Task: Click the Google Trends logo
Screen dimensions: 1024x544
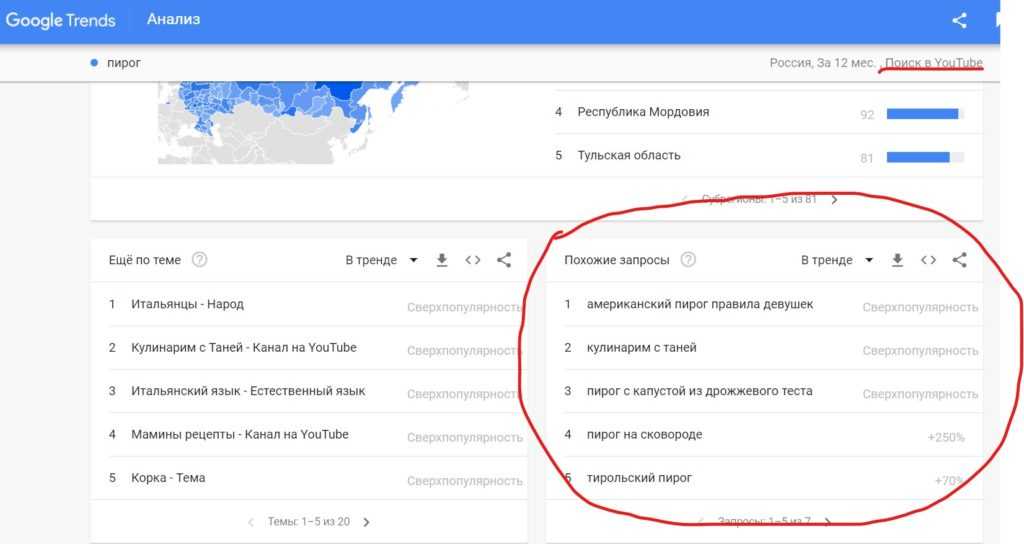Action: (x=60, y=20)
